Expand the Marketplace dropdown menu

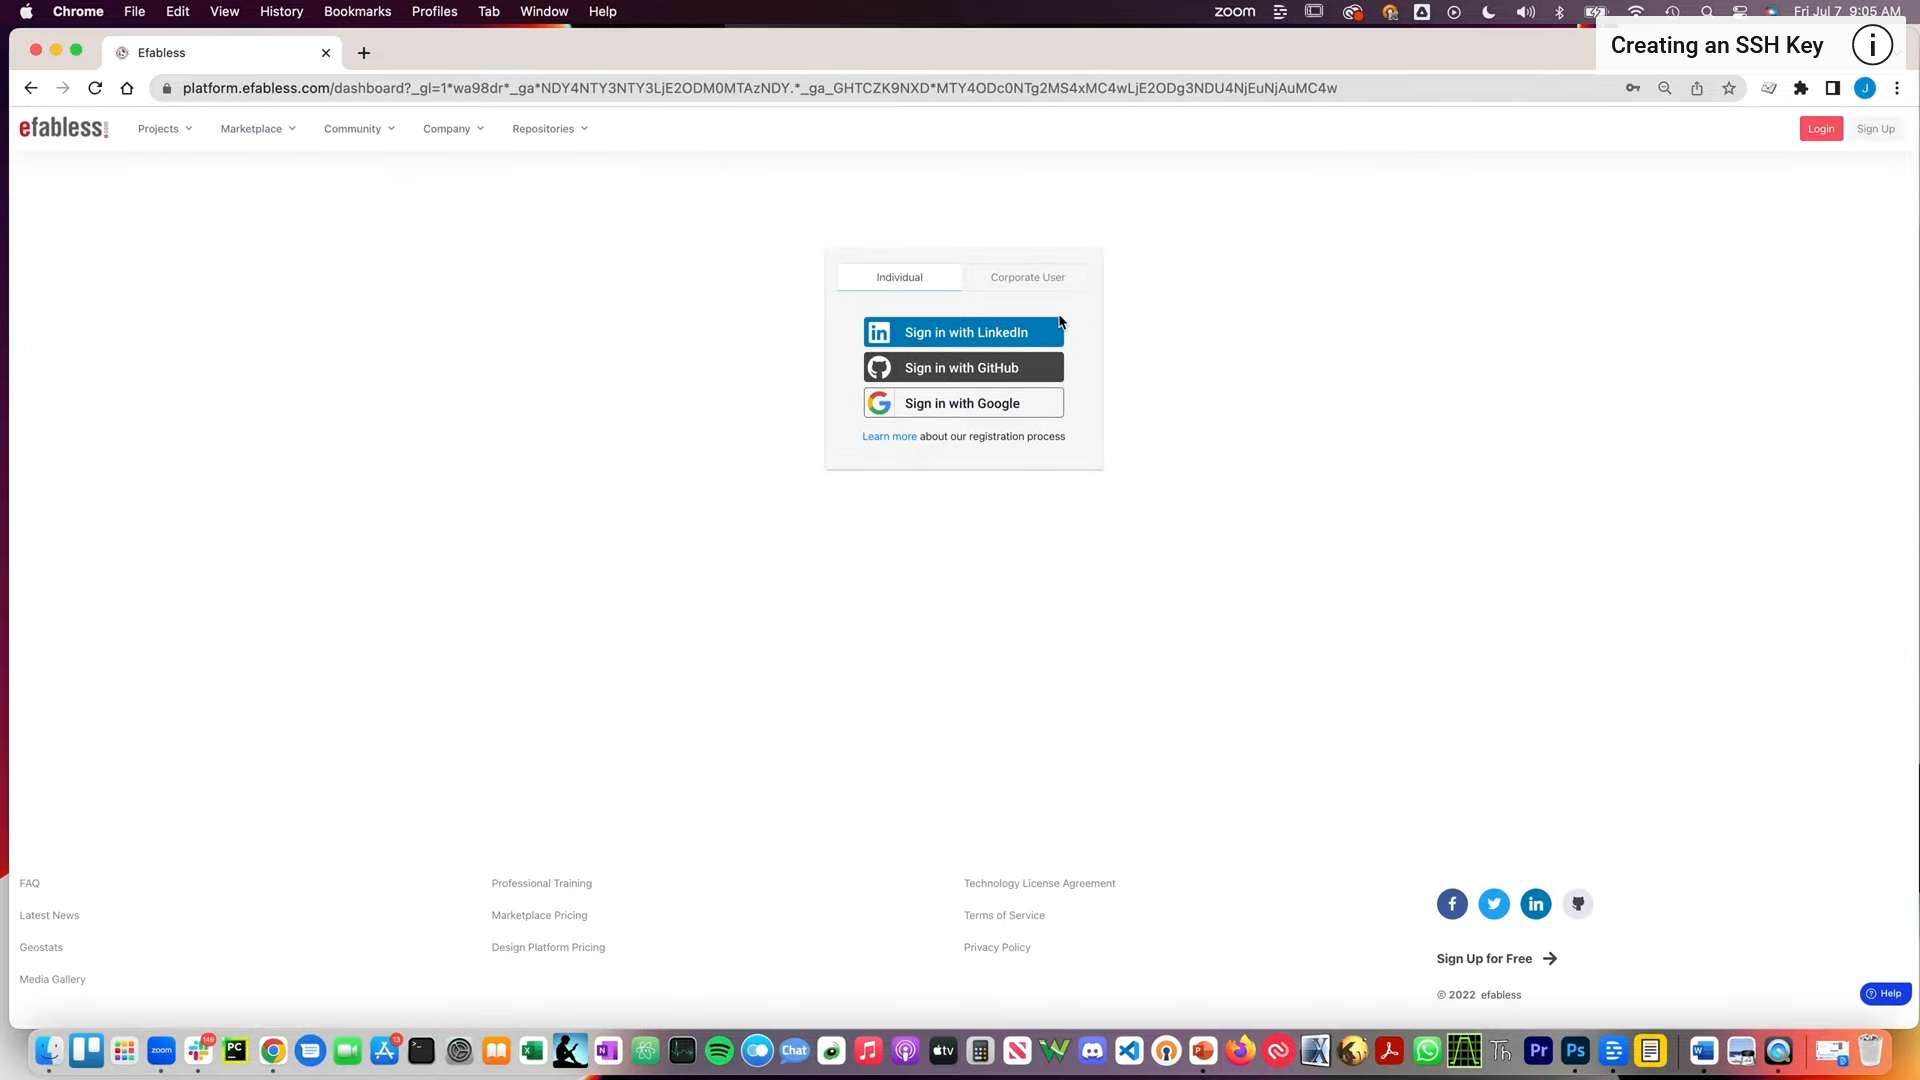coord(258,129)
